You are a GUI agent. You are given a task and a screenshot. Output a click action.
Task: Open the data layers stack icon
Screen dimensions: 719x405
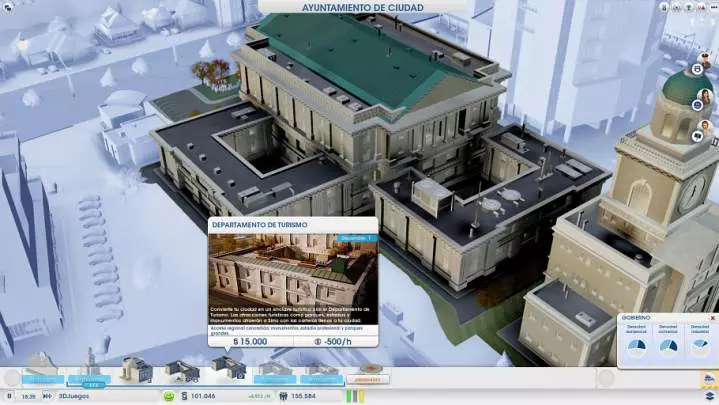(x=709, y=396)
